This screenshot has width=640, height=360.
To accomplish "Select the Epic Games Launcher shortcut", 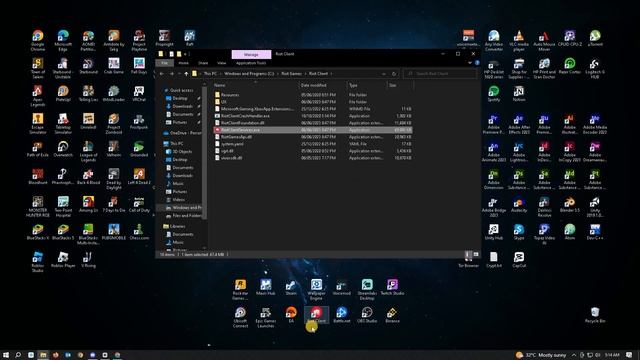I will [x=266, y=317].
